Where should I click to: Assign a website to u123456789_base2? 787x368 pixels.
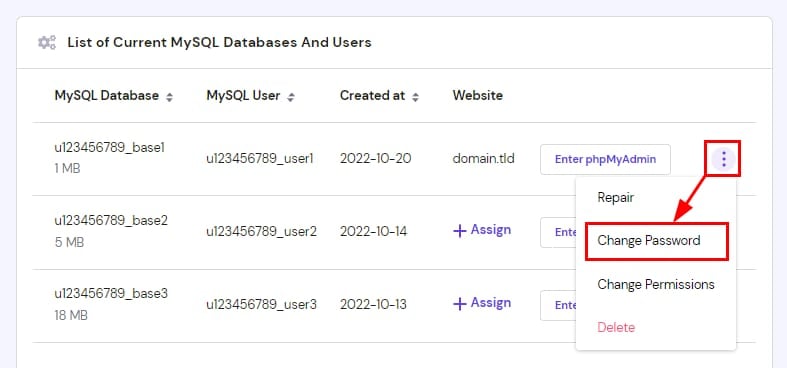[482, 230]
